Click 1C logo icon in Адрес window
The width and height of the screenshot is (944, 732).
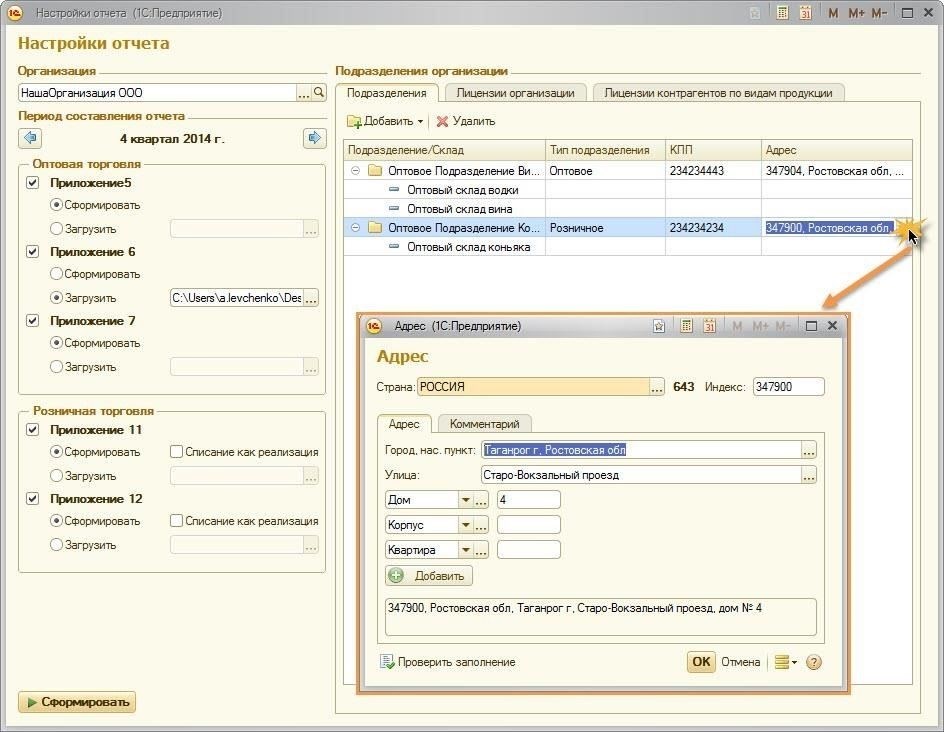(x=374, y=326)
